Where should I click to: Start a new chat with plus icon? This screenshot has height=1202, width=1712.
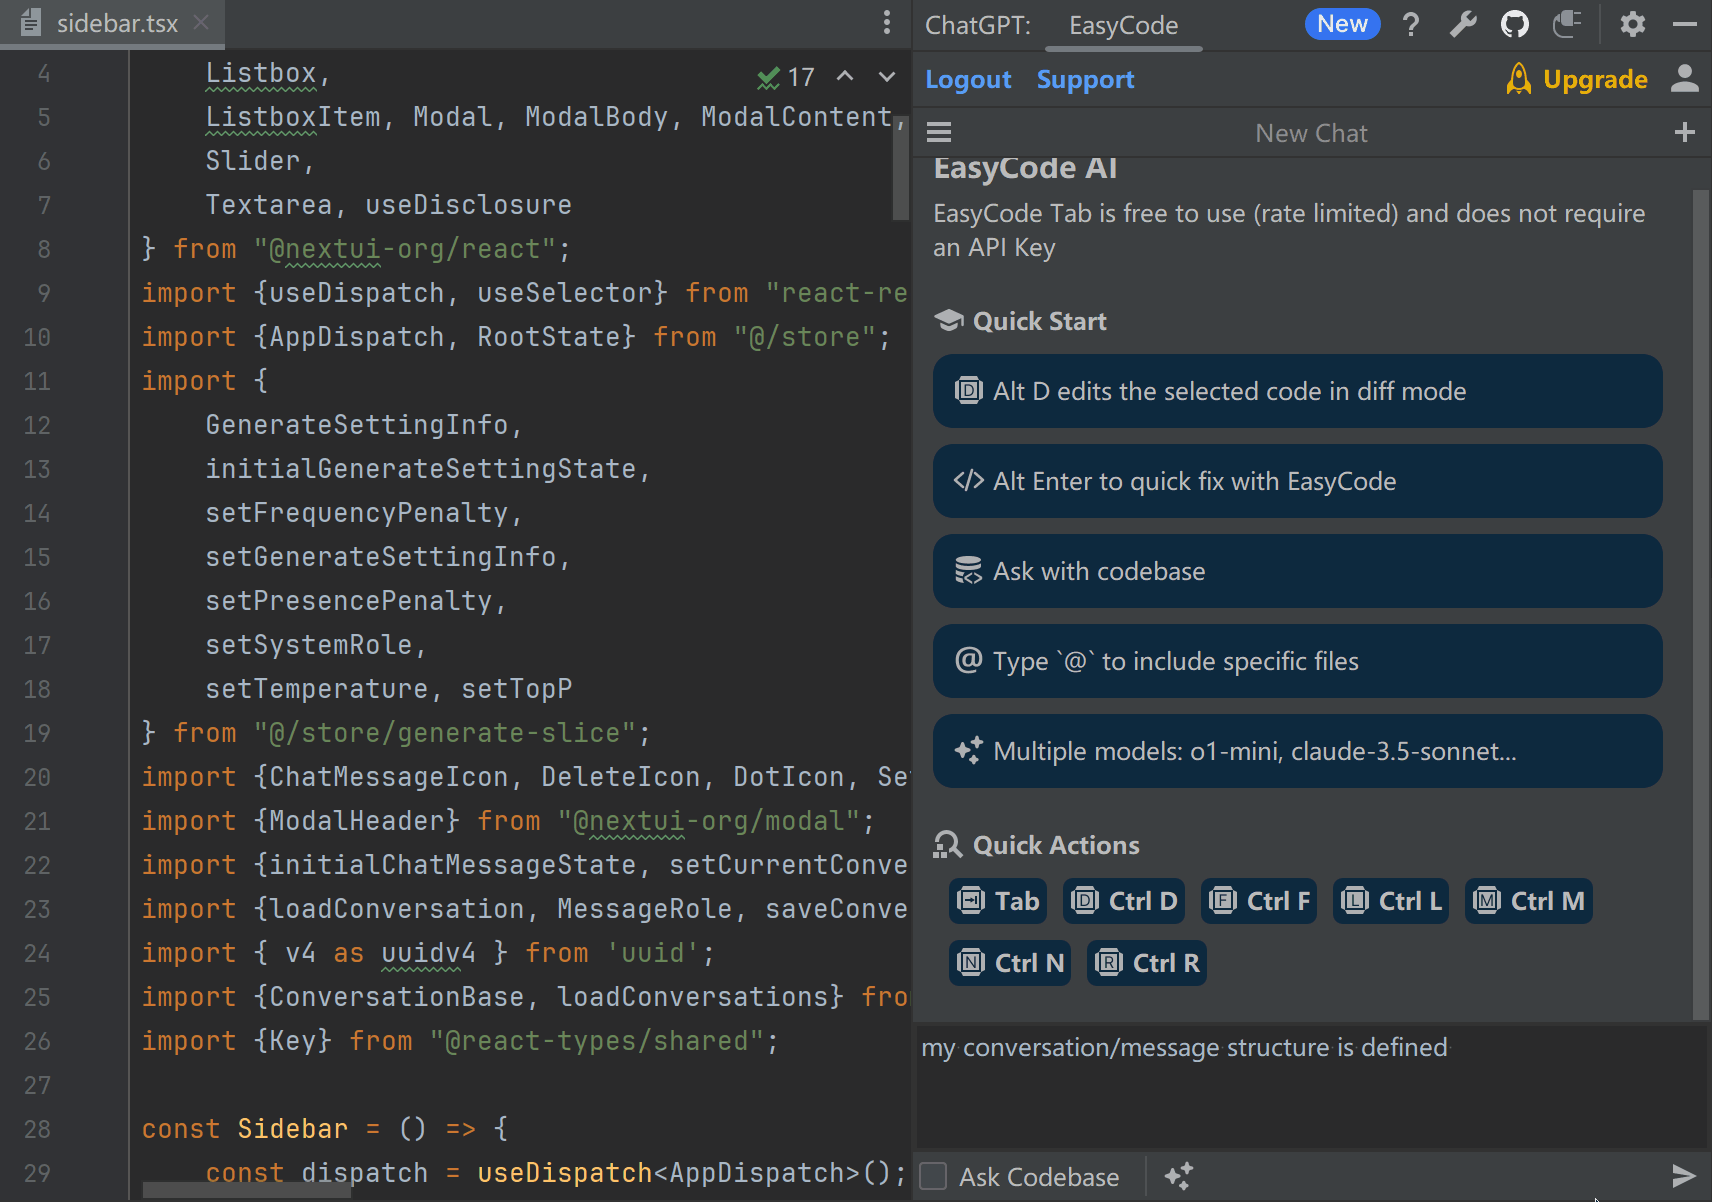[1684, 133]
